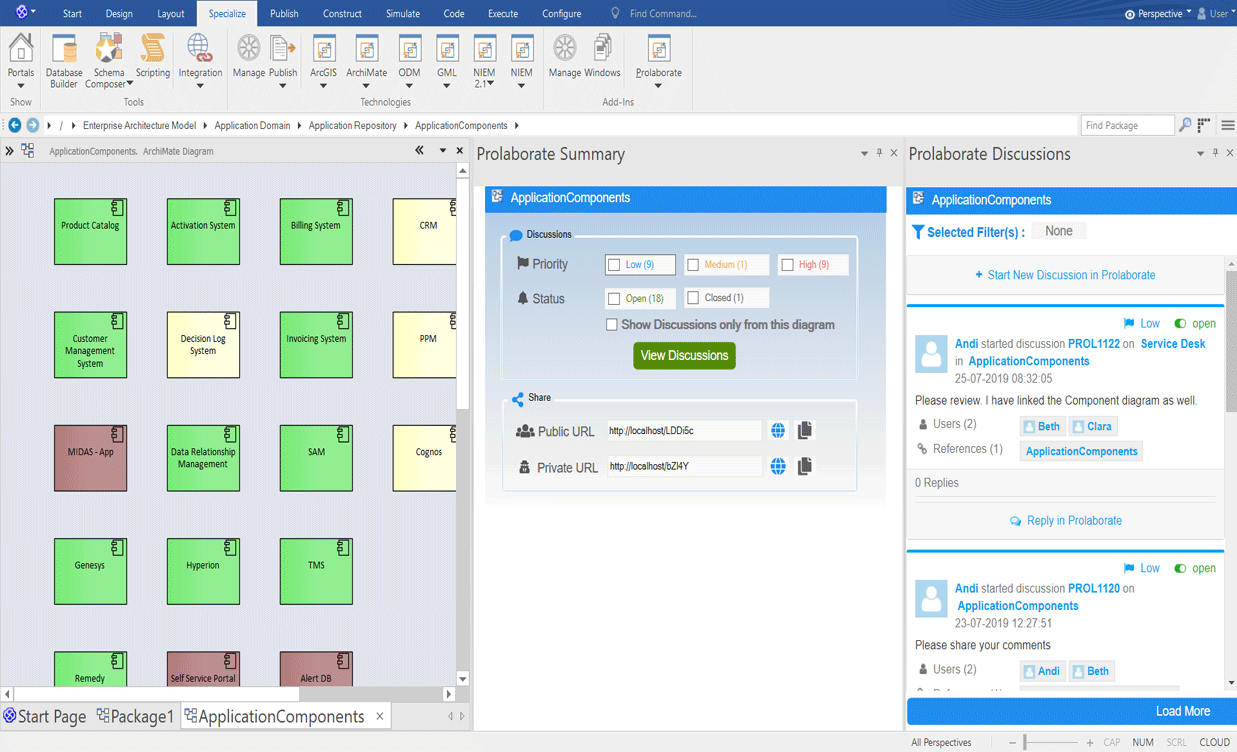Open the PROL1122 discussion link

(1094, 344)
